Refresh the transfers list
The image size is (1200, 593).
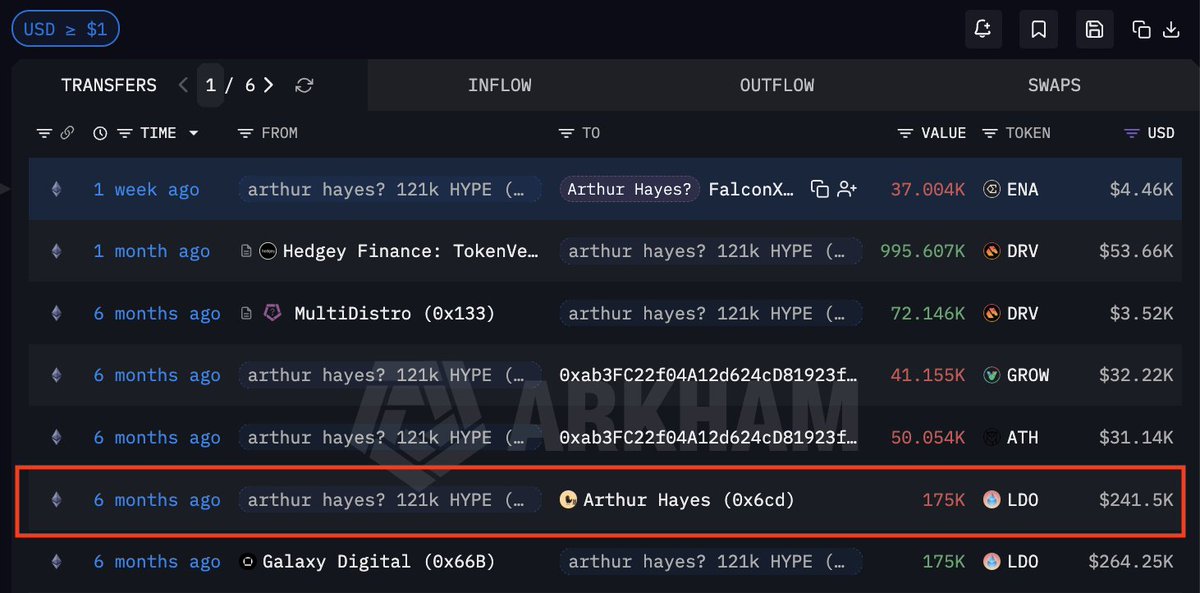[305, 86]
